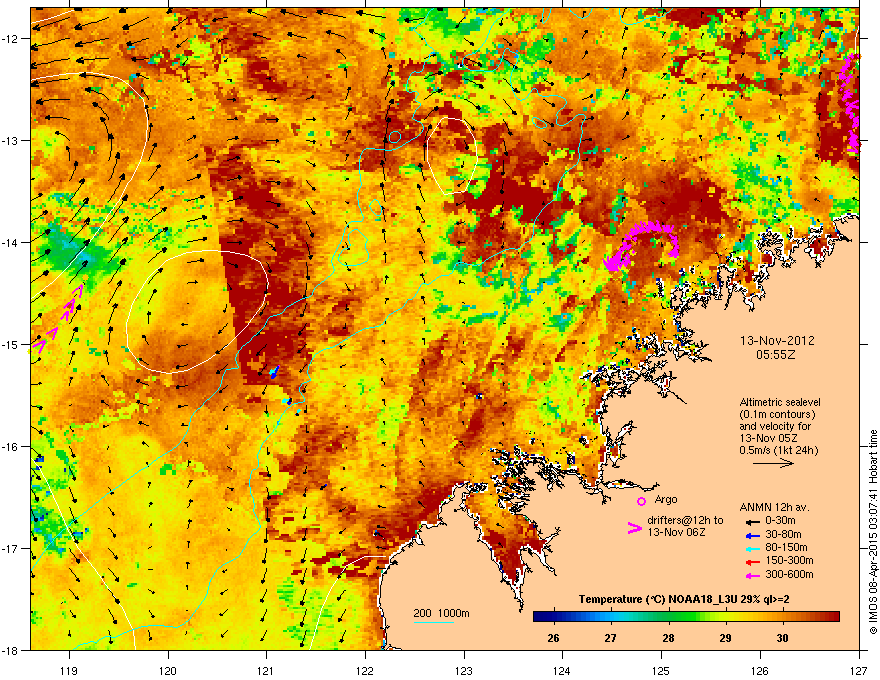Image resolution: width=880 pixels, height=680 pixels.
Task: Click the '13-Nov 06Z' drifters date text
Action: pyautogui.click(x=676, y=532)
